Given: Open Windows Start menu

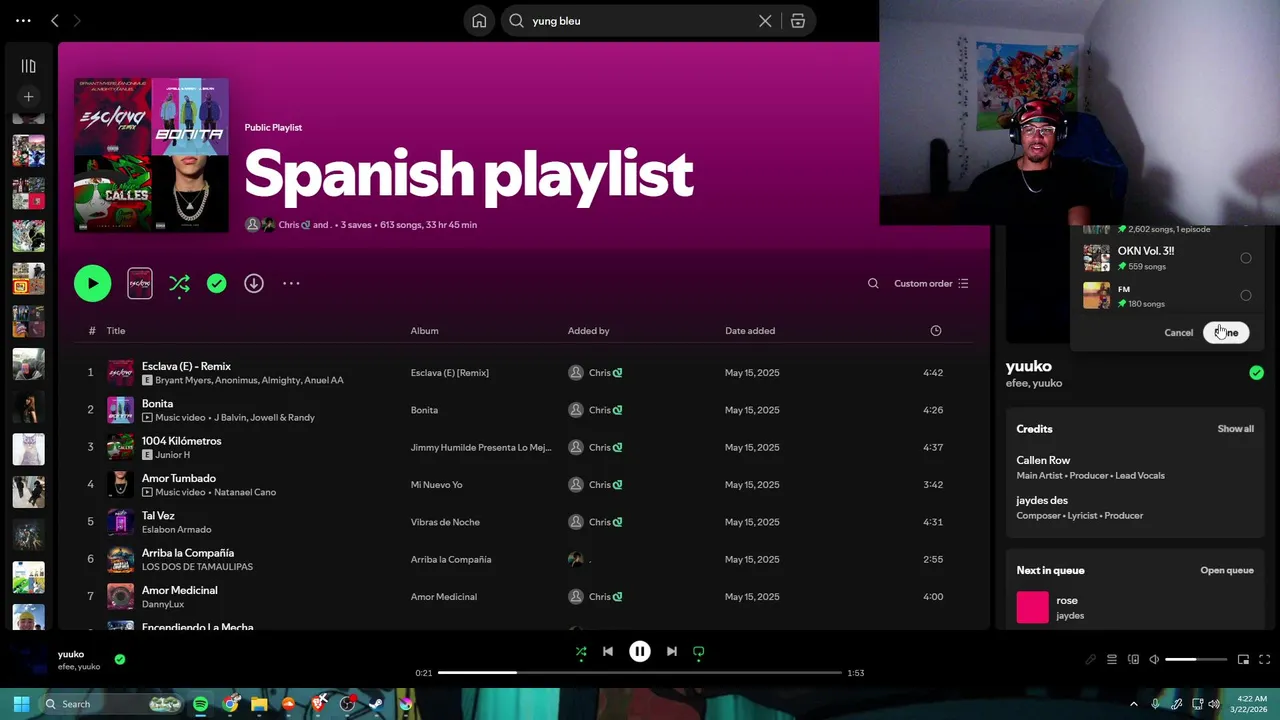Looking at the screenshot, I should pyautogui.click(x=21, y=704).
